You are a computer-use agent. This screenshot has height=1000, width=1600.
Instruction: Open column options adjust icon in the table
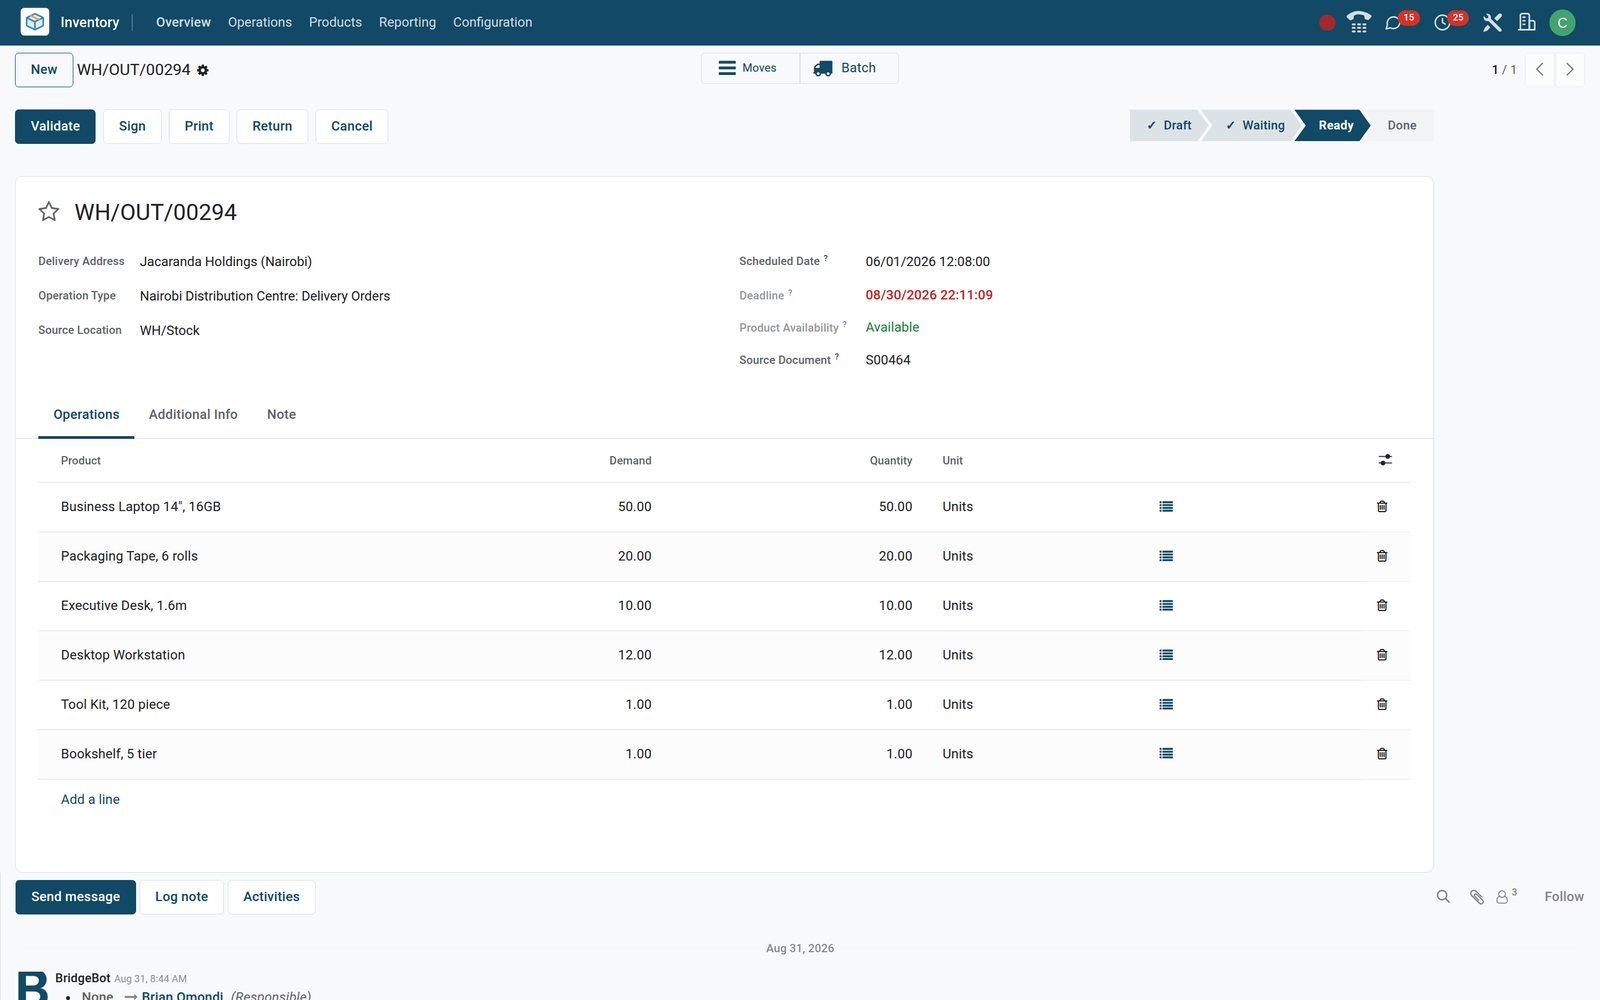click(x=1385, y=460)
